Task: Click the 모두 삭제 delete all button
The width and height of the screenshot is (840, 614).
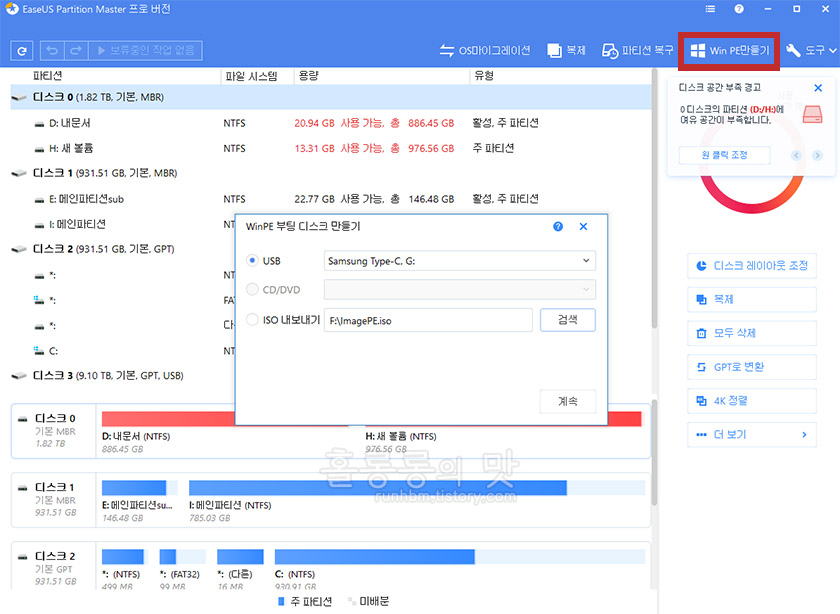Action: (752, 333)
